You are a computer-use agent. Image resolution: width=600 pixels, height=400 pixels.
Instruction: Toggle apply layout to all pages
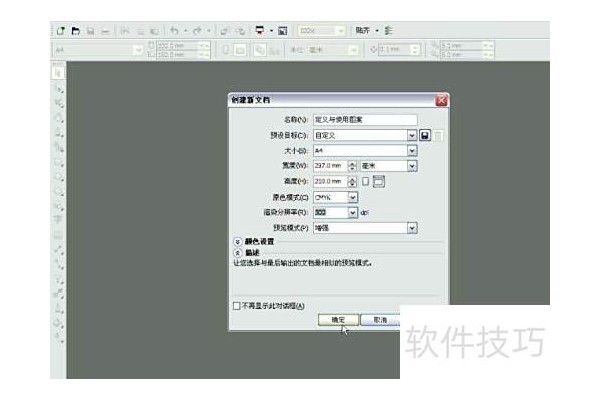[x=260, y=50]
